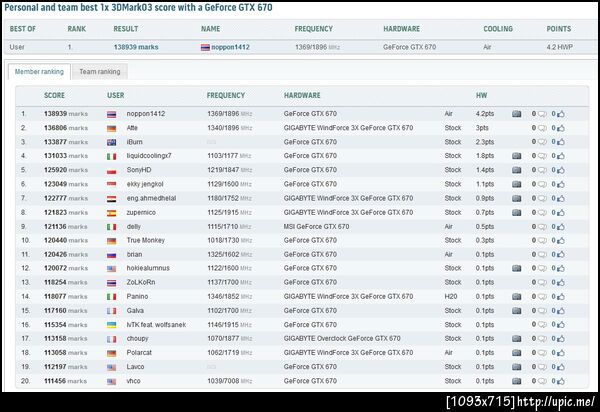600x412 pixels.
Task: View screenshot icon for eng.ahmedhelal
Action: [516, 198]
